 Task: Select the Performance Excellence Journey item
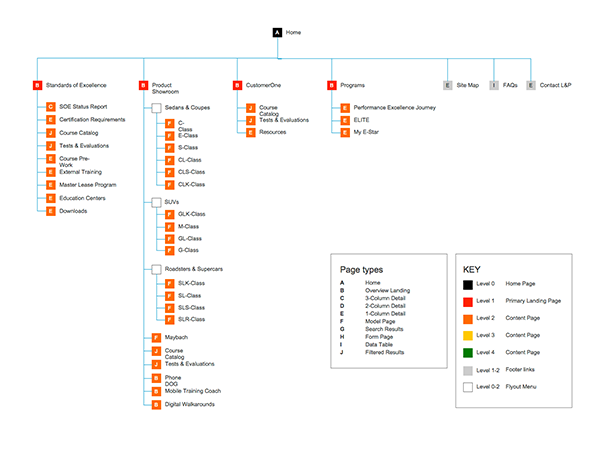click(396, 106)
